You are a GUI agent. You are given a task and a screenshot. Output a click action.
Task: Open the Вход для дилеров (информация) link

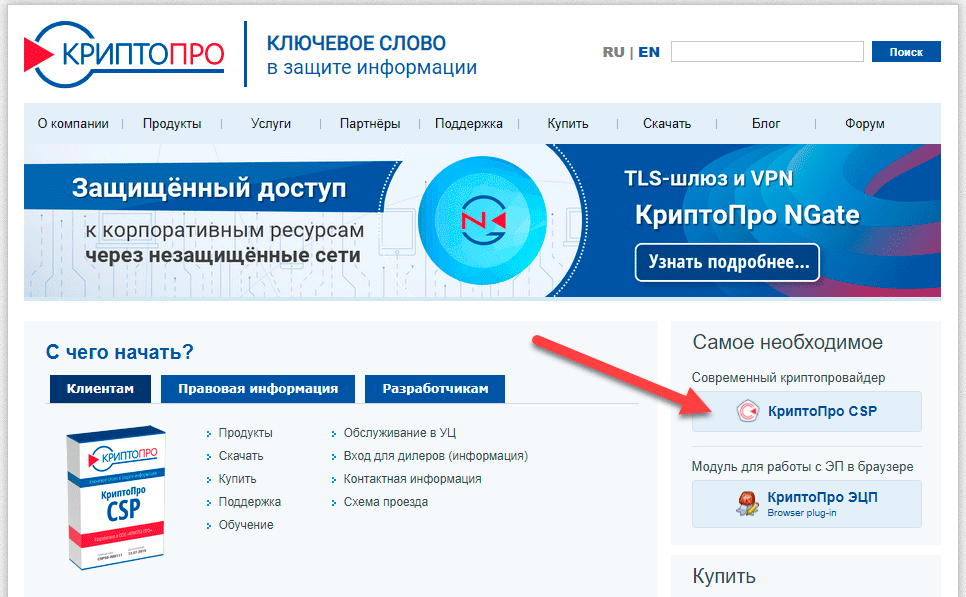point(436,456)
